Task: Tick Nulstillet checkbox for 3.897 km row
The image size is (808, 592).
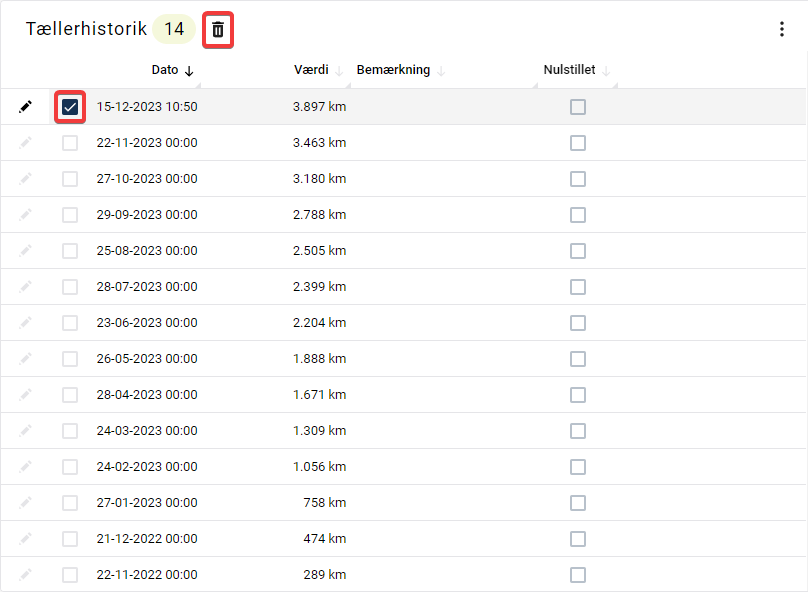Action: [578, 107]
